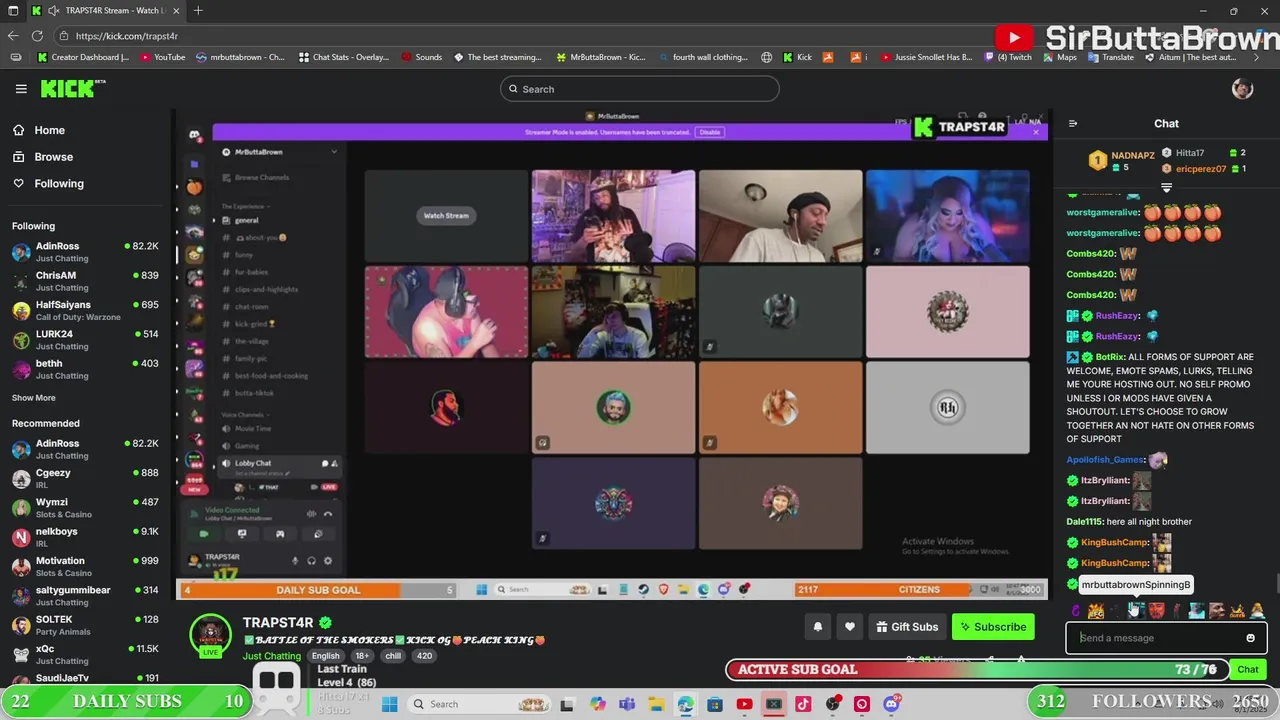Click Disable in Streamer Mode banner
This screenshot has height=720, width=1280.
click(x=709, y=132)
